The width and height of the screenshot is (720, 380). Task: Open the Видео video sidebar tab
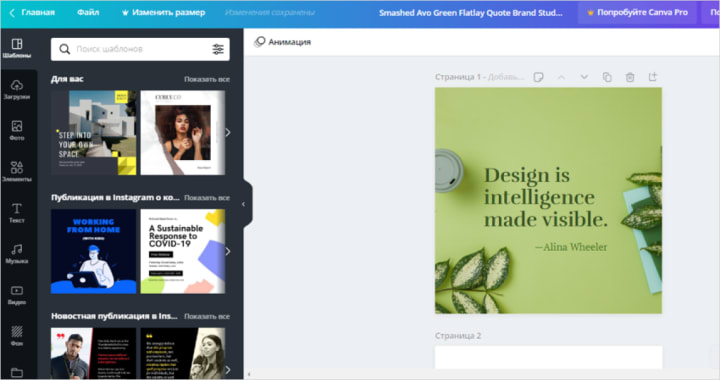point(17,295)
